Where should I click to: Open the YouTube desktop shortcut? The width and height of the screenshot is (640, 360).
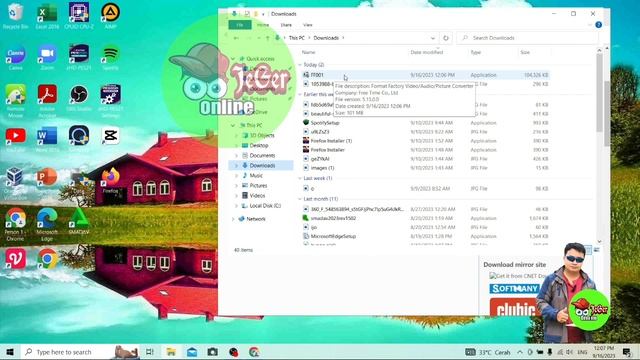[15, 139]
